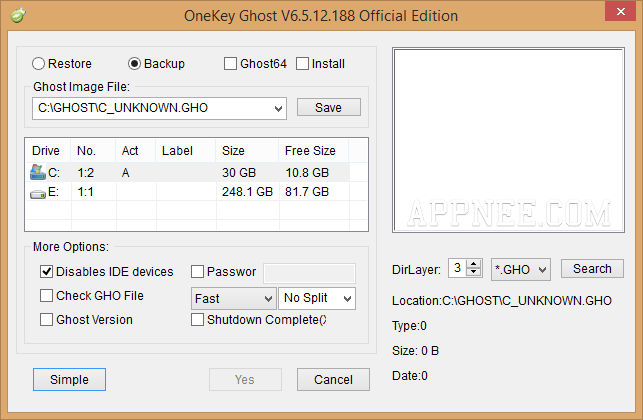Click the Label column header

coord(185,151)
